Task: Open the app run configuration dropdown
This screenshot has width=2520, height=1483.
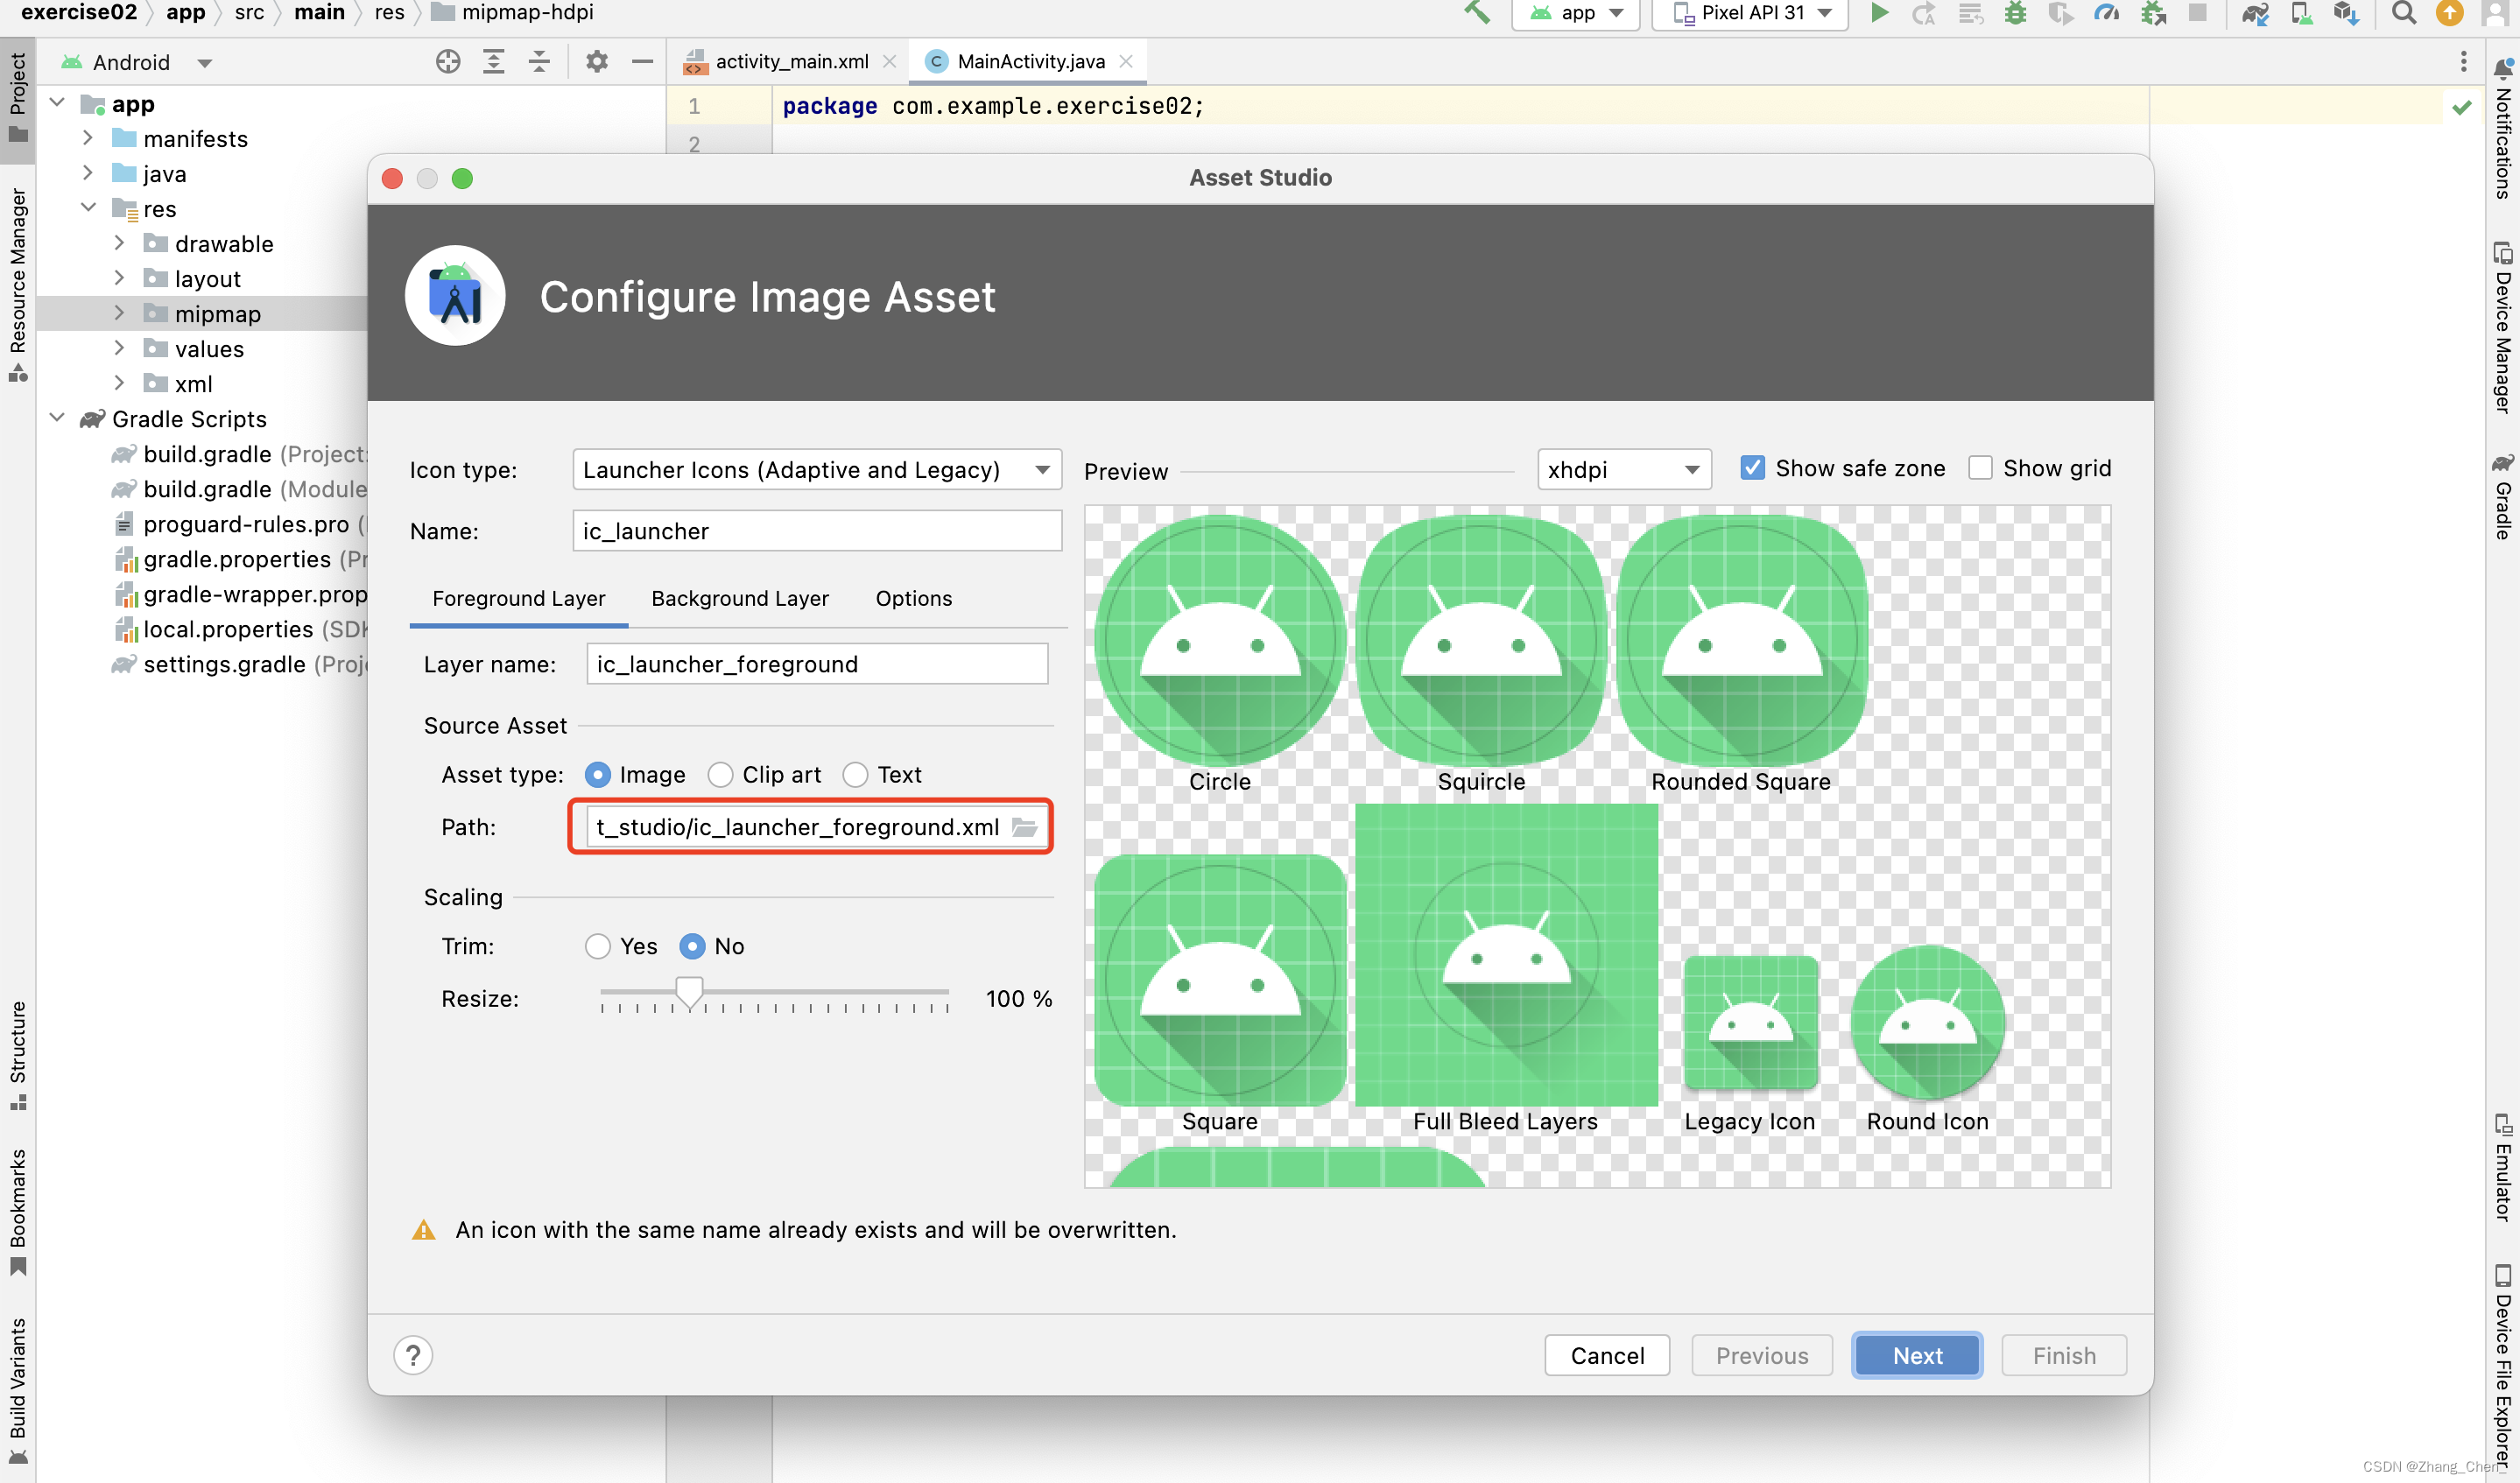Action: 1575,13
